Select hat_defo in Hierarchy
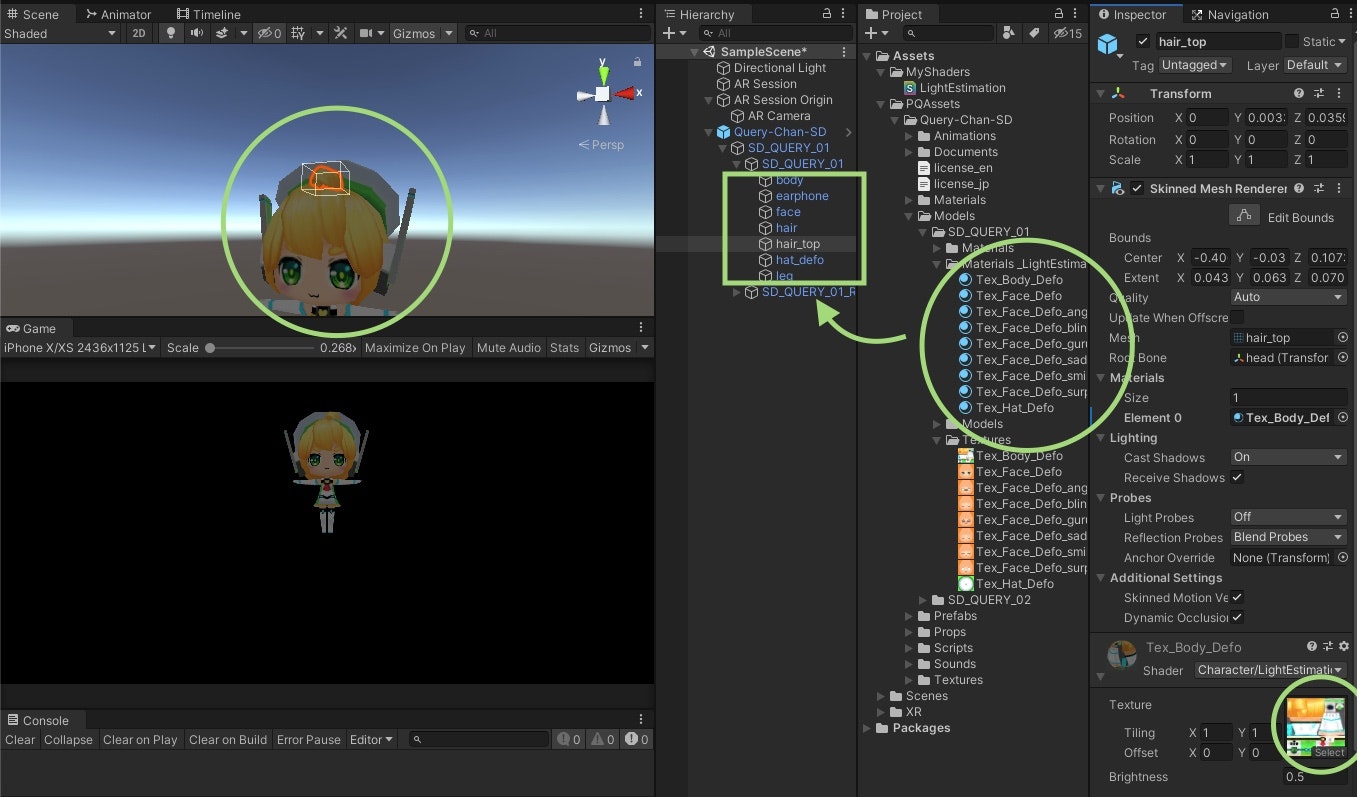Viewport: 1357px width, 797px height. pos(800,260)
